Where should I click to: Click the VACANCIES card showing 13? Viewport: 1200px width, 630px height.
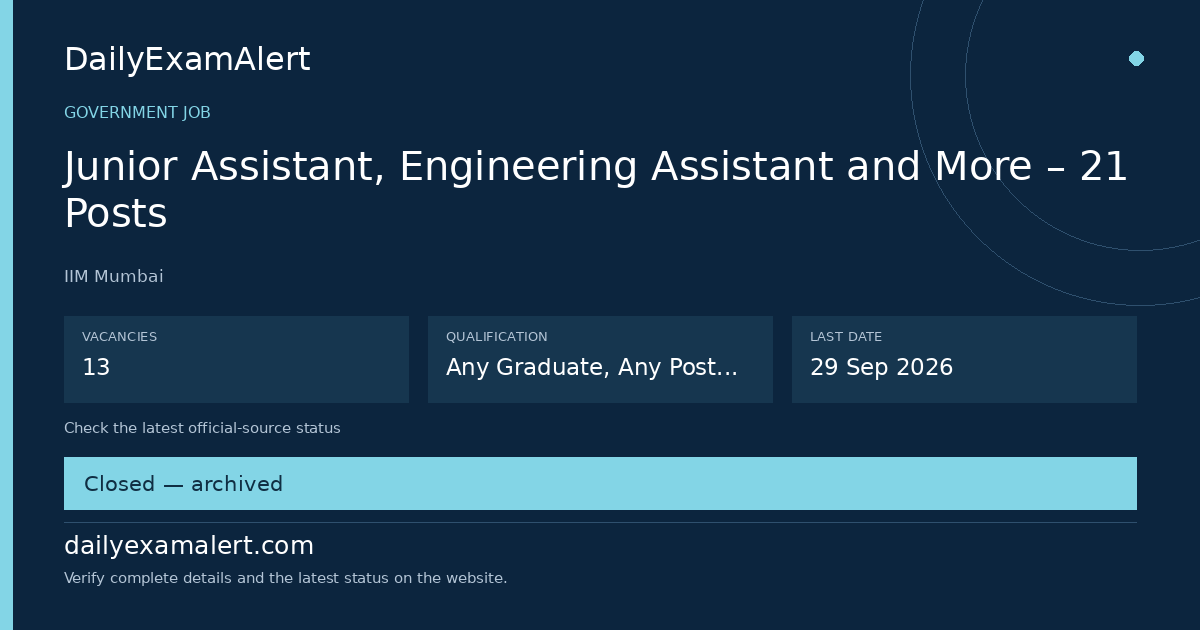click(x=236, y=359)
